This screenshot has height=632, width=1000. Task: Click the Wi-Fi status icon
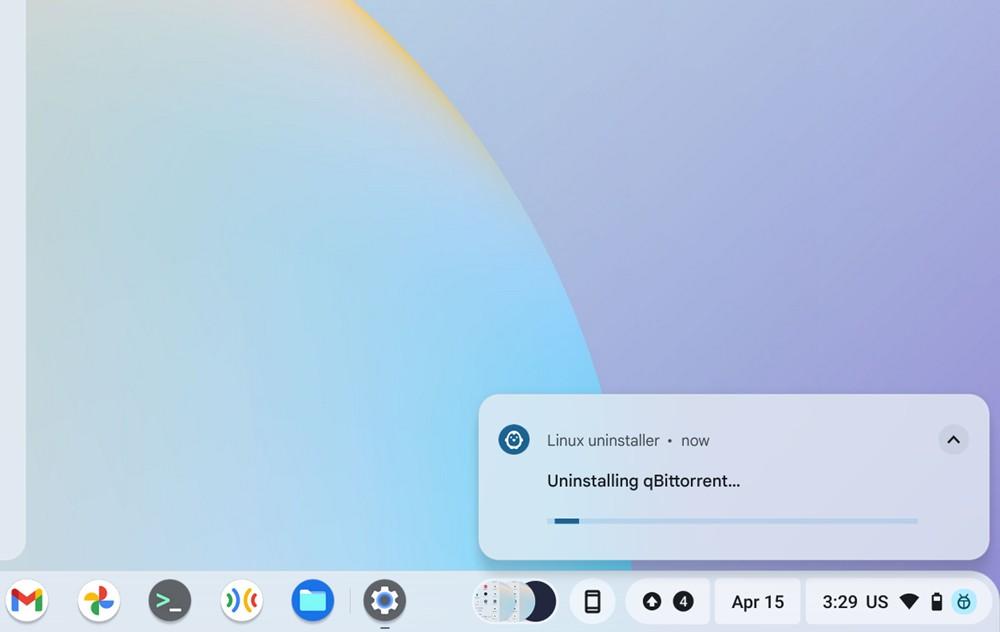click(x=909, y=601)
